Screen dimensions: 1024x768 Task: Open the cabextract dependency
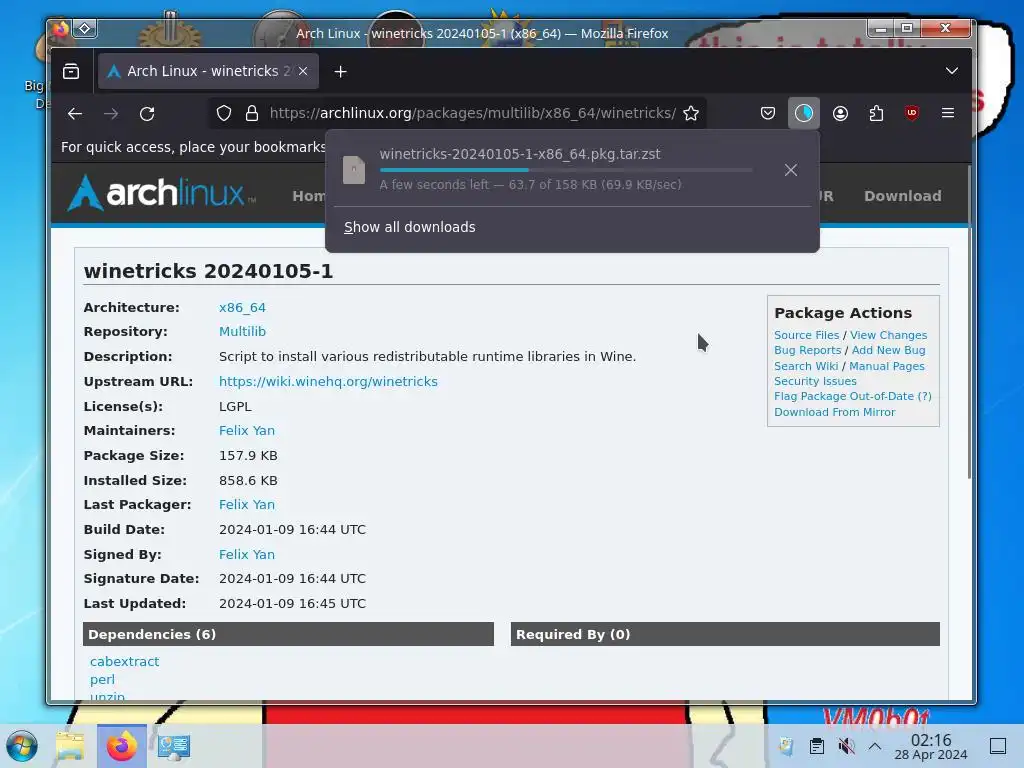[x=125, y=662]
